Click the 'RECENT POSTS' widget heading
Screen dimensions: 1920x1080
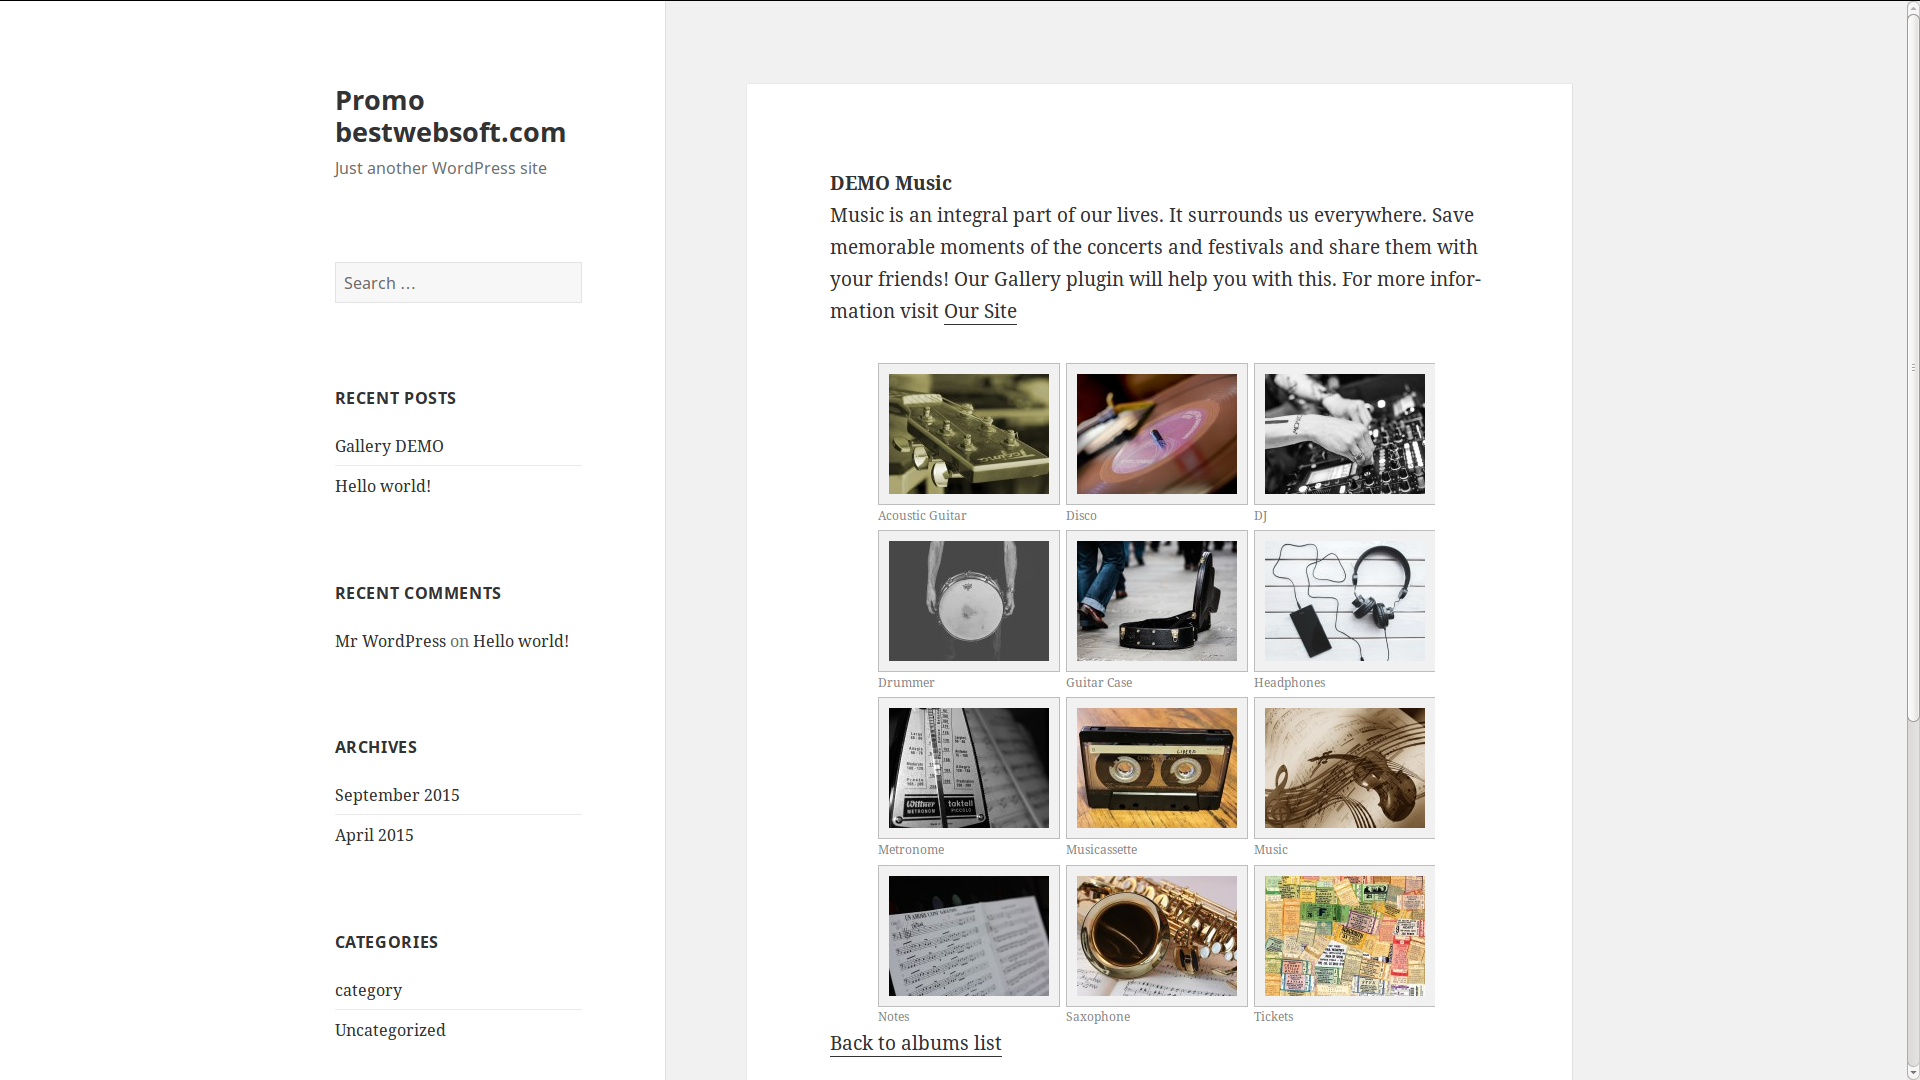[395, 398]
